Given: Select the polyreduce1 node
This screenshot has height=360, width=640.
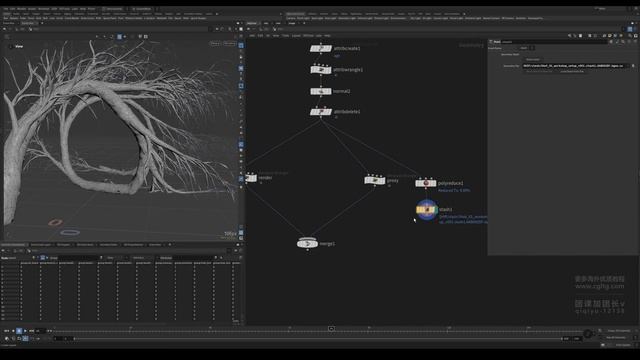Looking at the screenshot, I should click(x=426, y=183).
